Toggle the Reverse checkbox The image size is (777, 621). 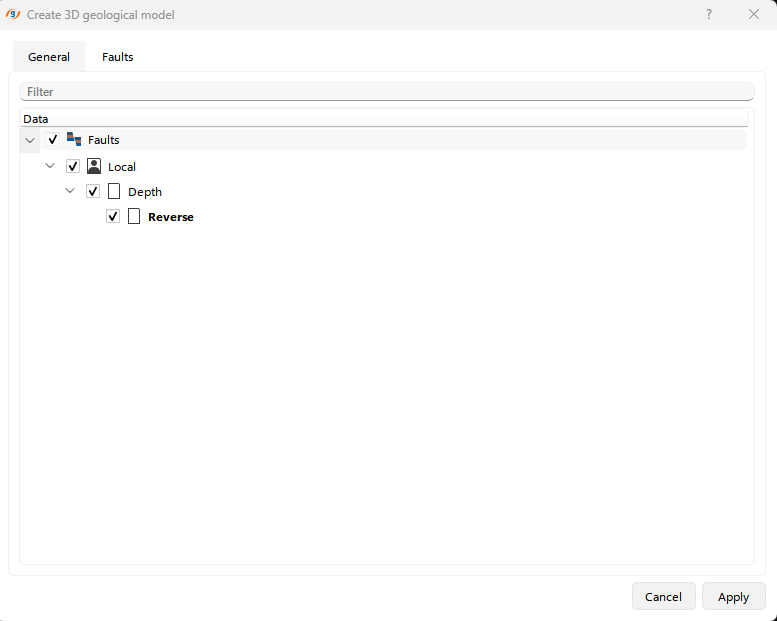(113, 216)
